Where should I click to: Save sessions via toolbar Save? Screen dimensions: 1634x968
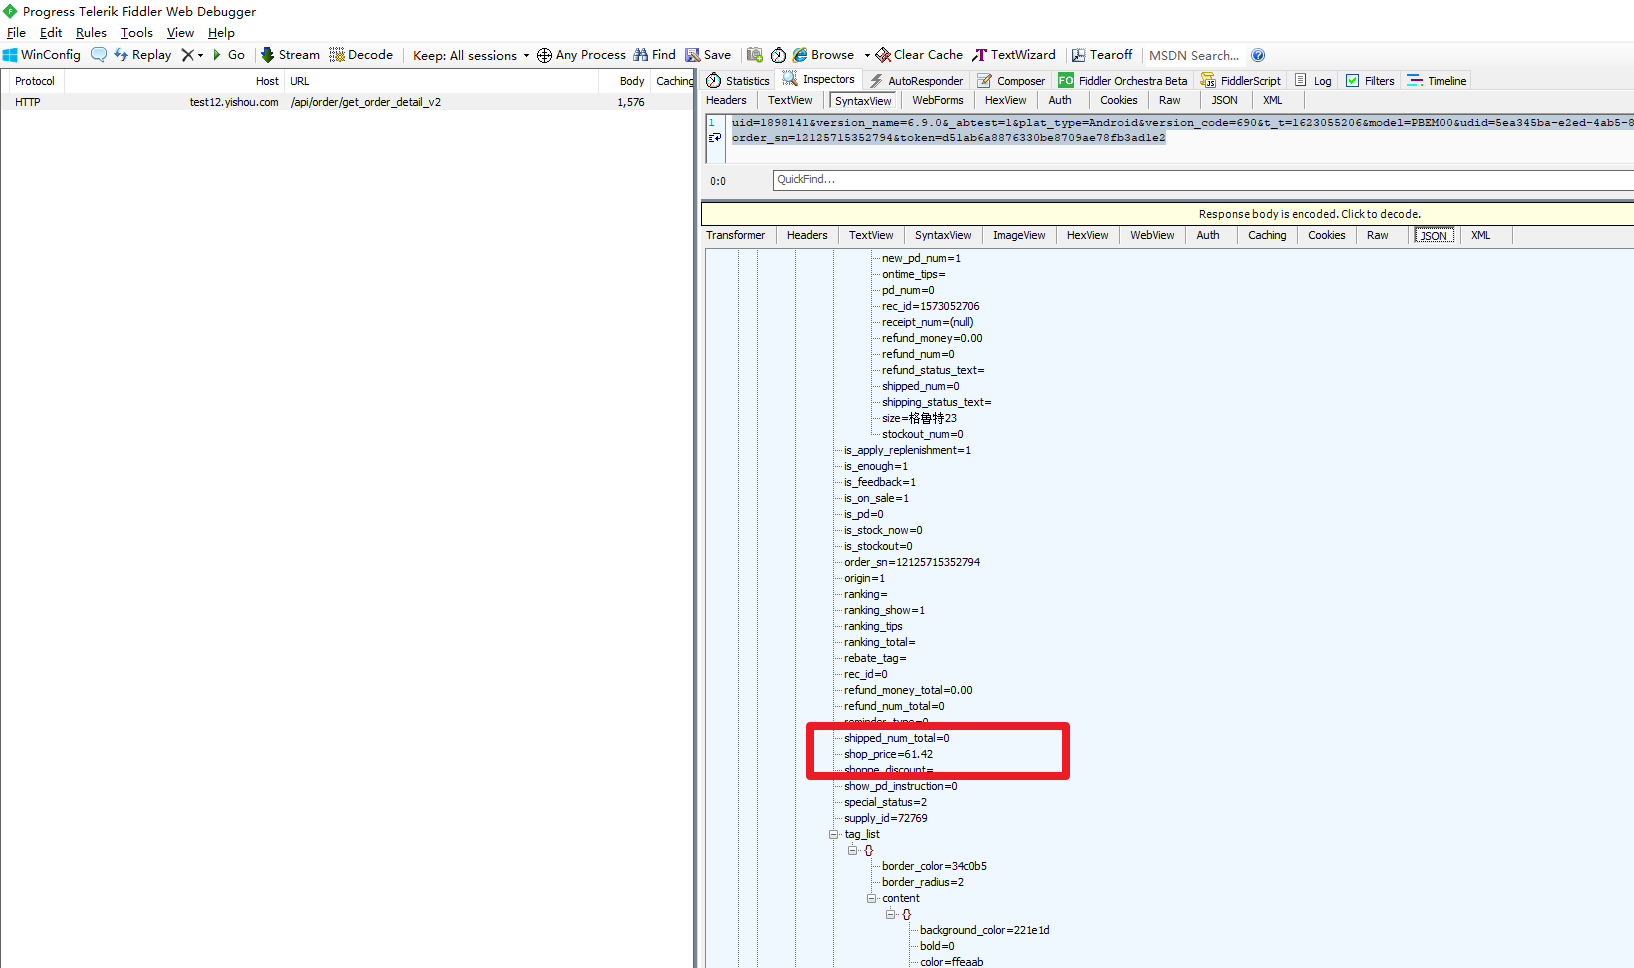(x=708, y=55)
